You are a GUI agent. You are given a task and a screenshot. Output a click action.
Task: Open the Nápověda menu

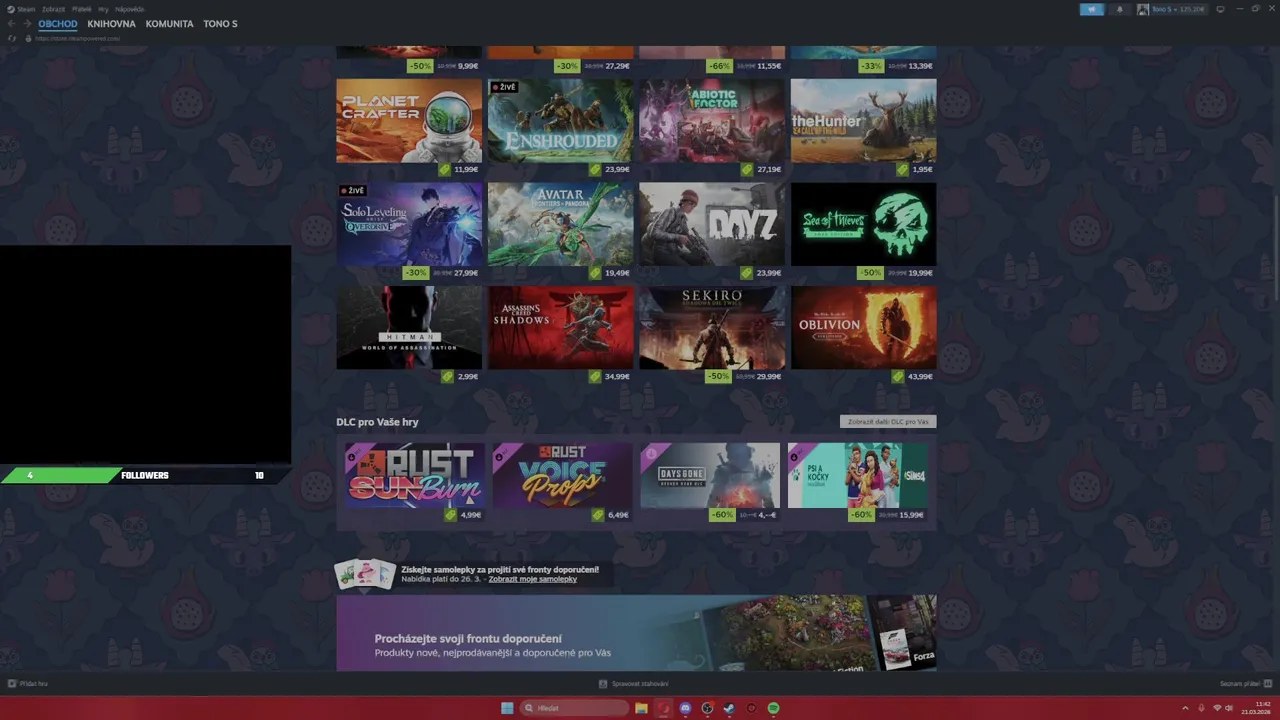pos(130,9)
